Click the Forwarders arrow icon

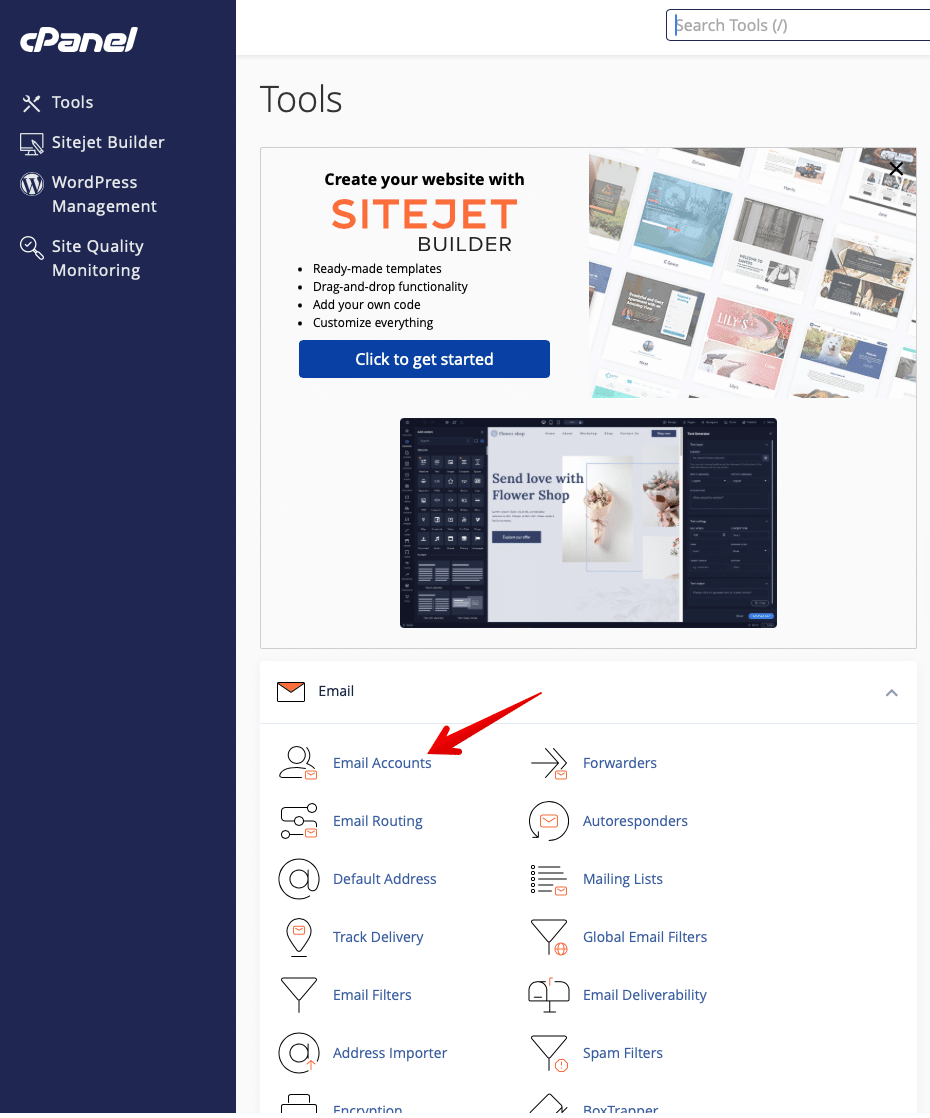[549, 763]
